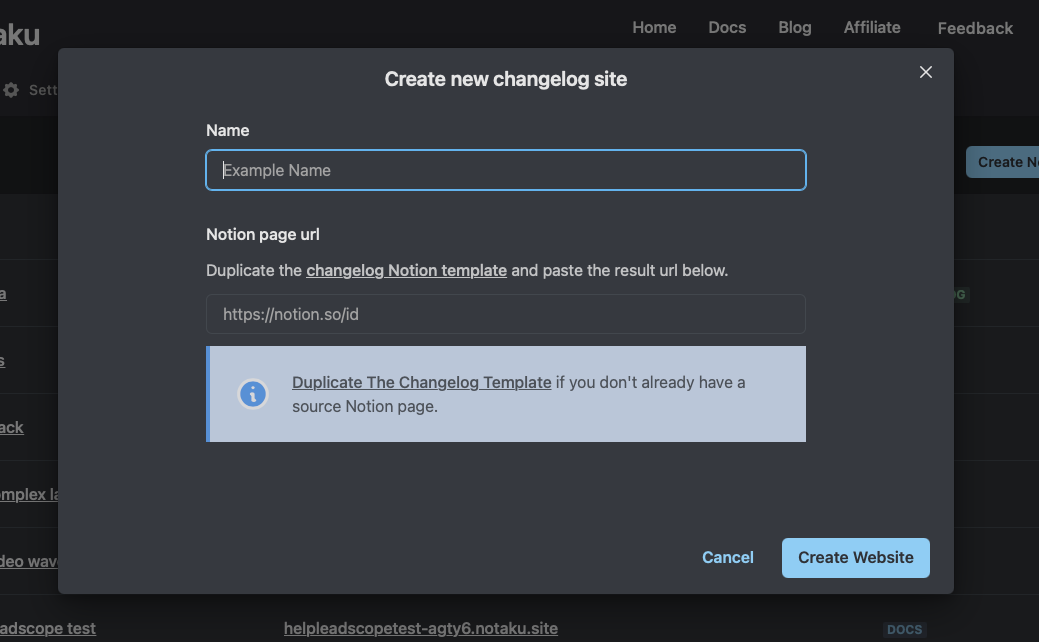
Task: Navigate to the Blog page
Action: (794, 27)
